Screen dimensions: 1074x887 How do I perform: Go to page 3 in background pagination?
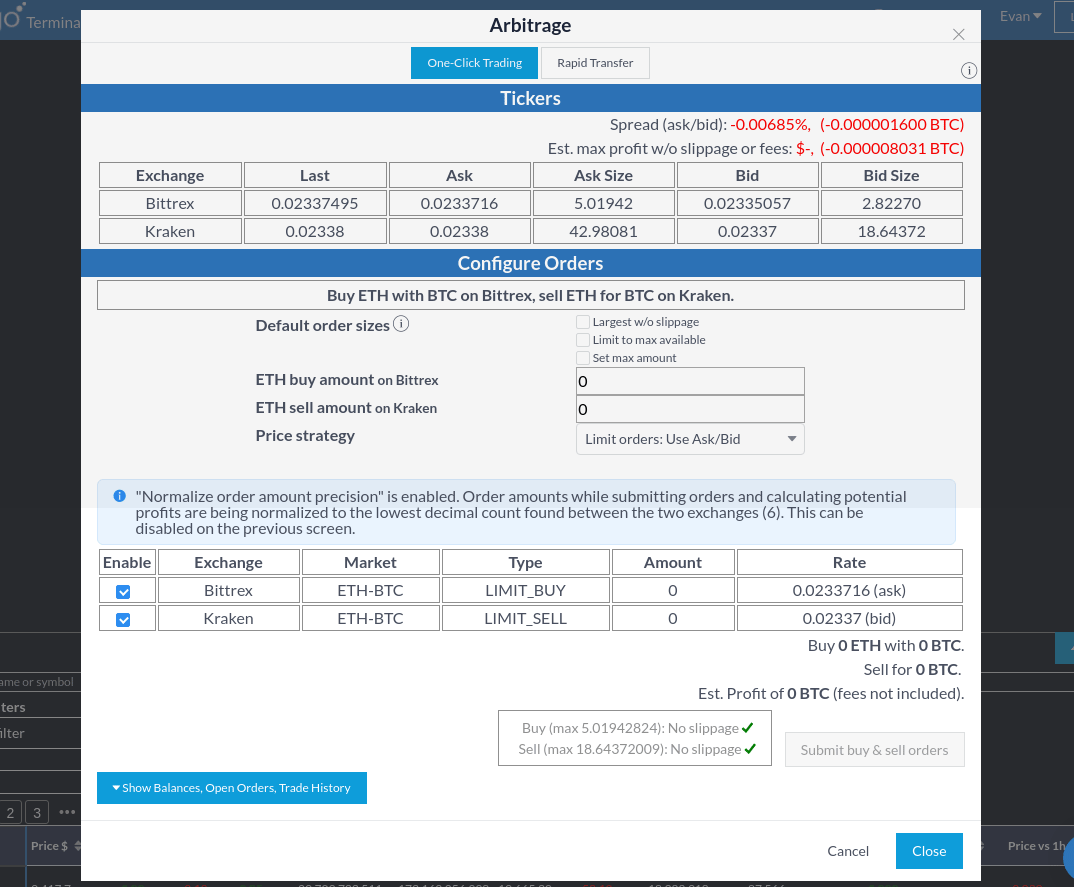coord(37,813)
